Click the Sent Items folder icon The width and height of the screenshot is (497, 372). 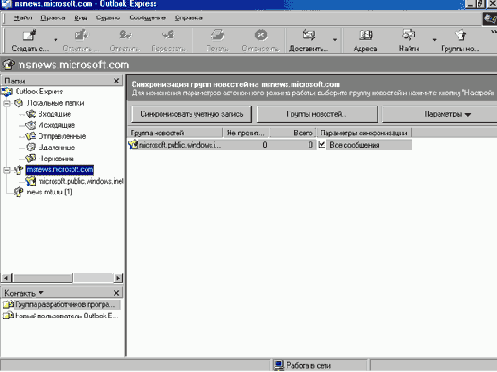pyautogui.click(x=31, y=136)
